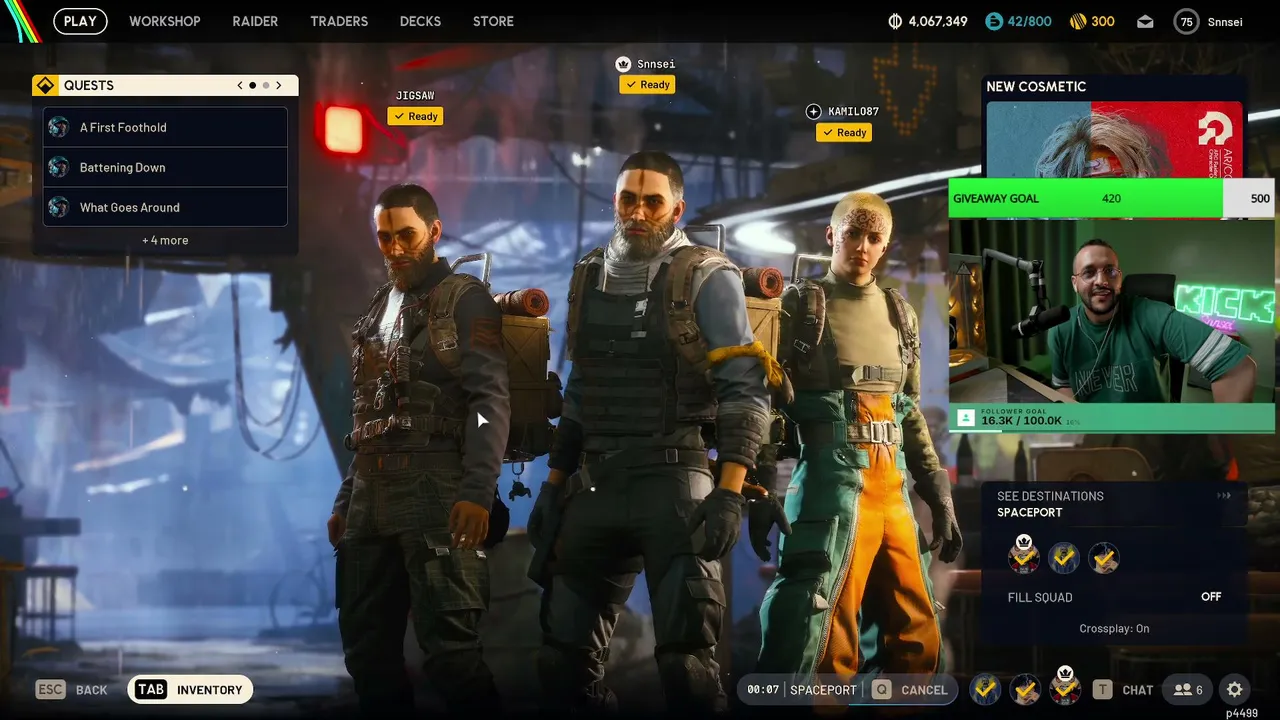Screen dimensions: 1280x720
Task: Open the T Chat button
Action: [1123, 690]
